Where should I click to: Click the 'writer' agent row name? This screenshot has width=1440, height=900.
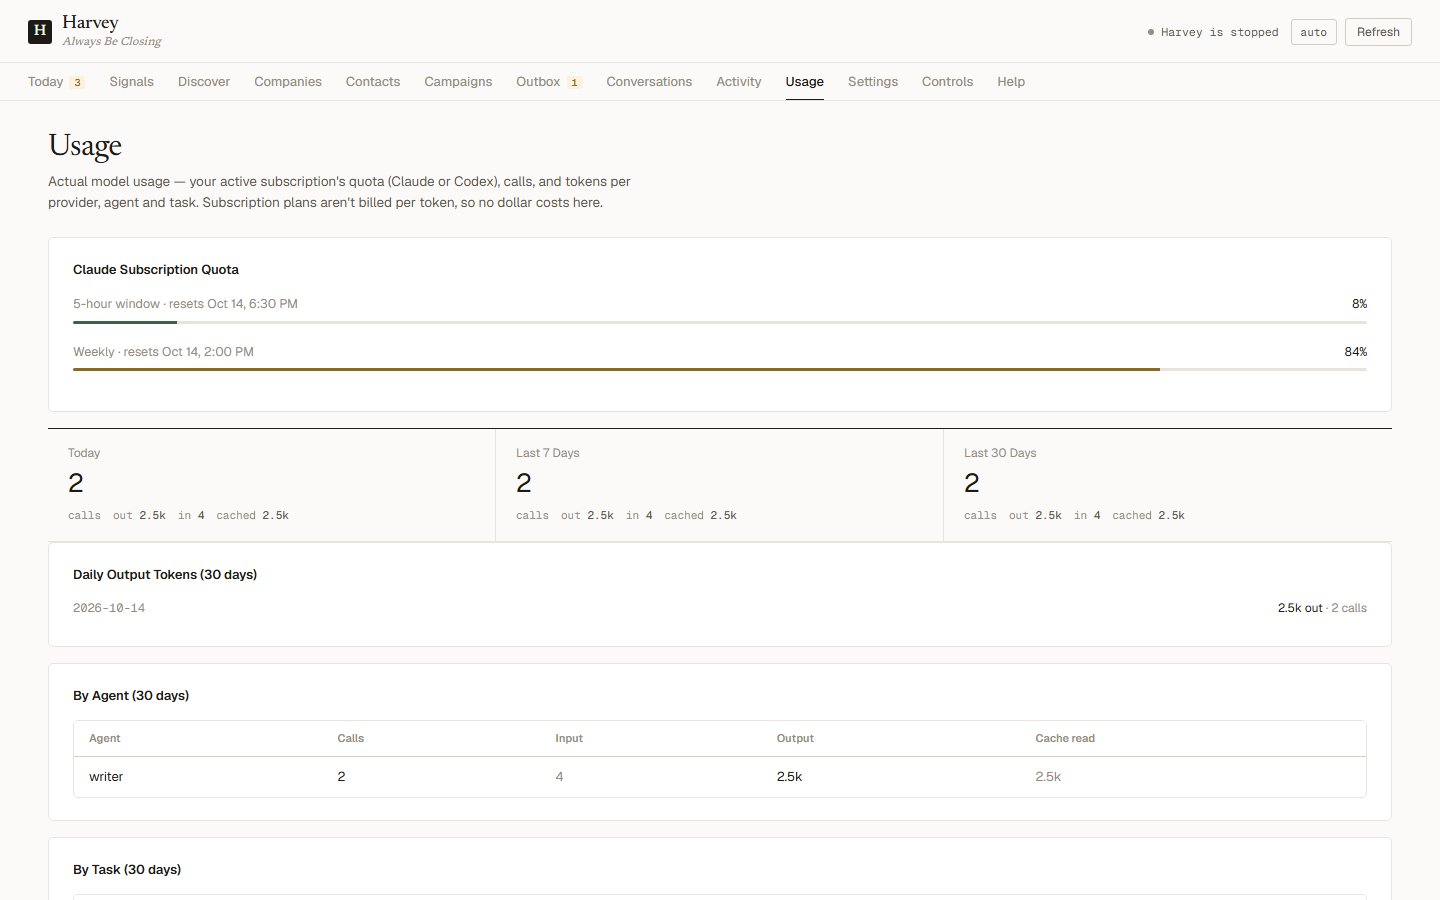pyautogui.click(x=106, y=777)
